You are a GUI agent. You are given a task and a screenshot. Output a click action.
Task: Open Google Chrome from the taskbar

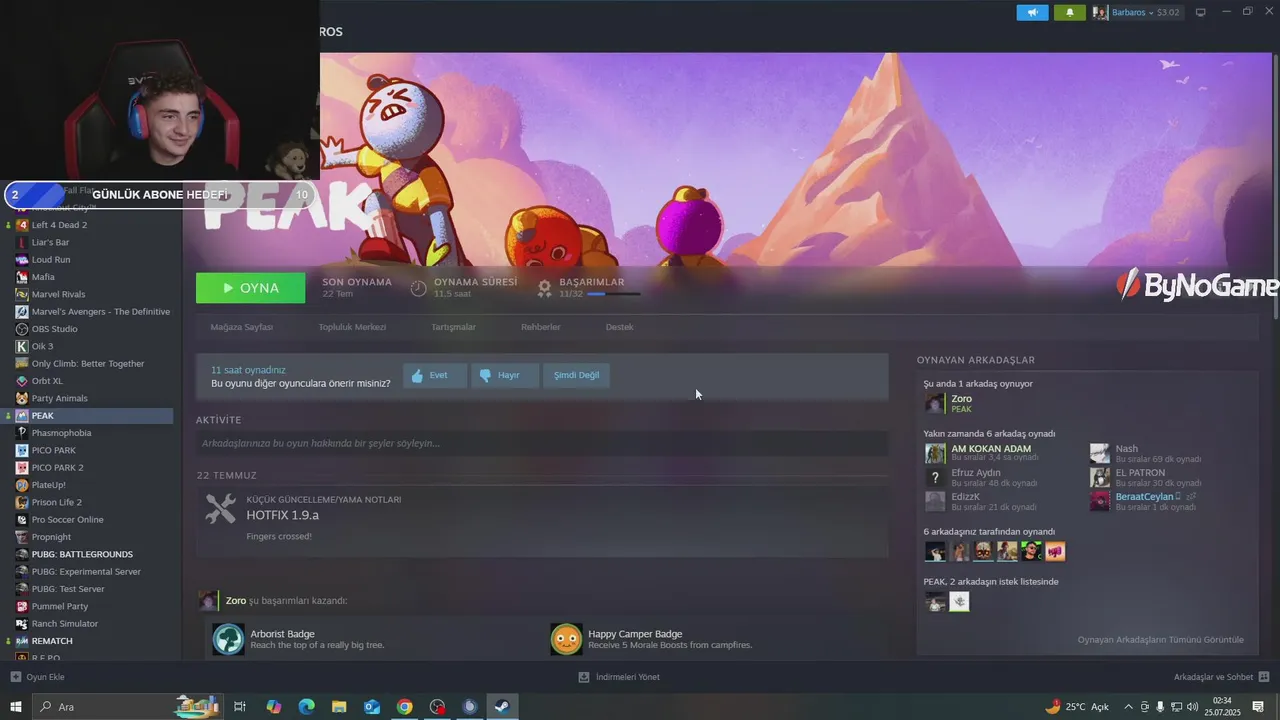coord(404,706)
